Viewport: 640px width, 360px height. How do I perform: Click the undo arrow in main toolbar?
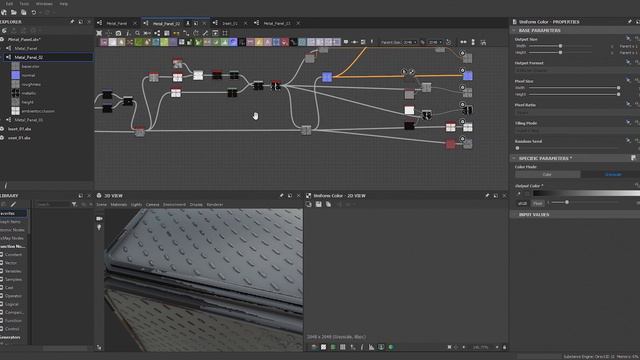(x=33, y=13)
